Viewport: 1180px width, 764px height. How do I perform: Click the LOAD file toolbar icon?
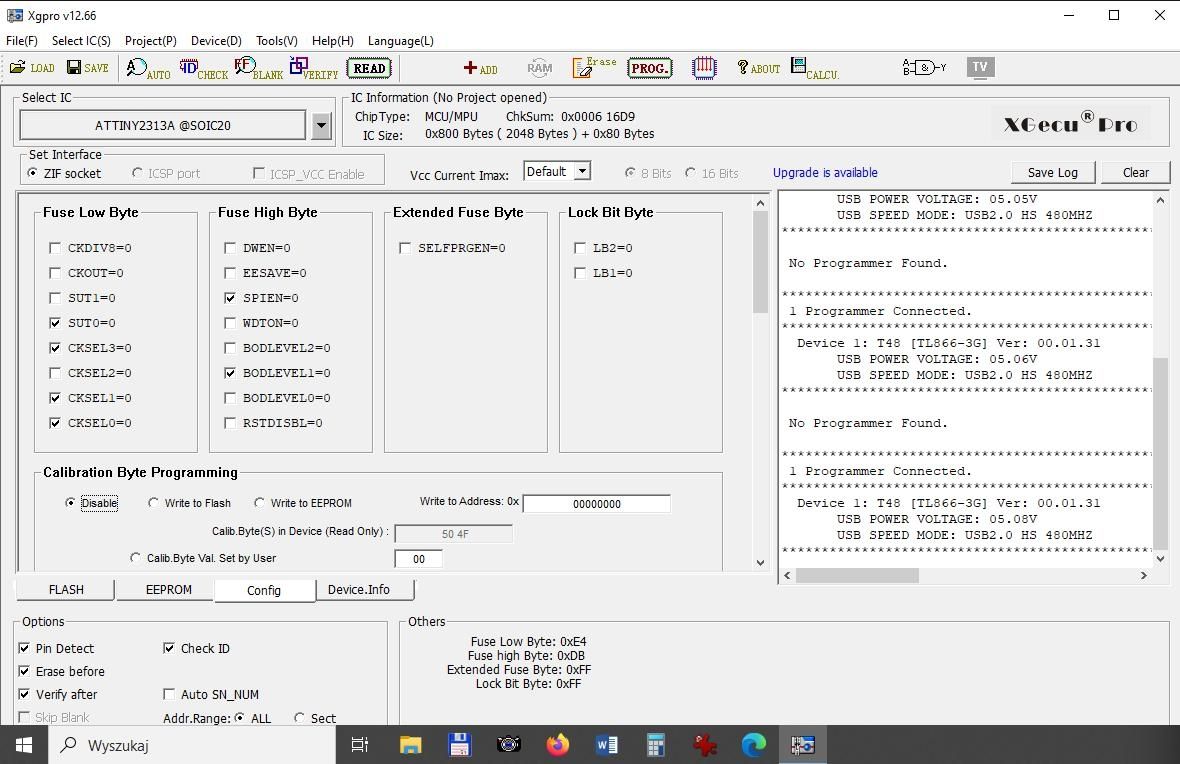[x=32, y=68]
